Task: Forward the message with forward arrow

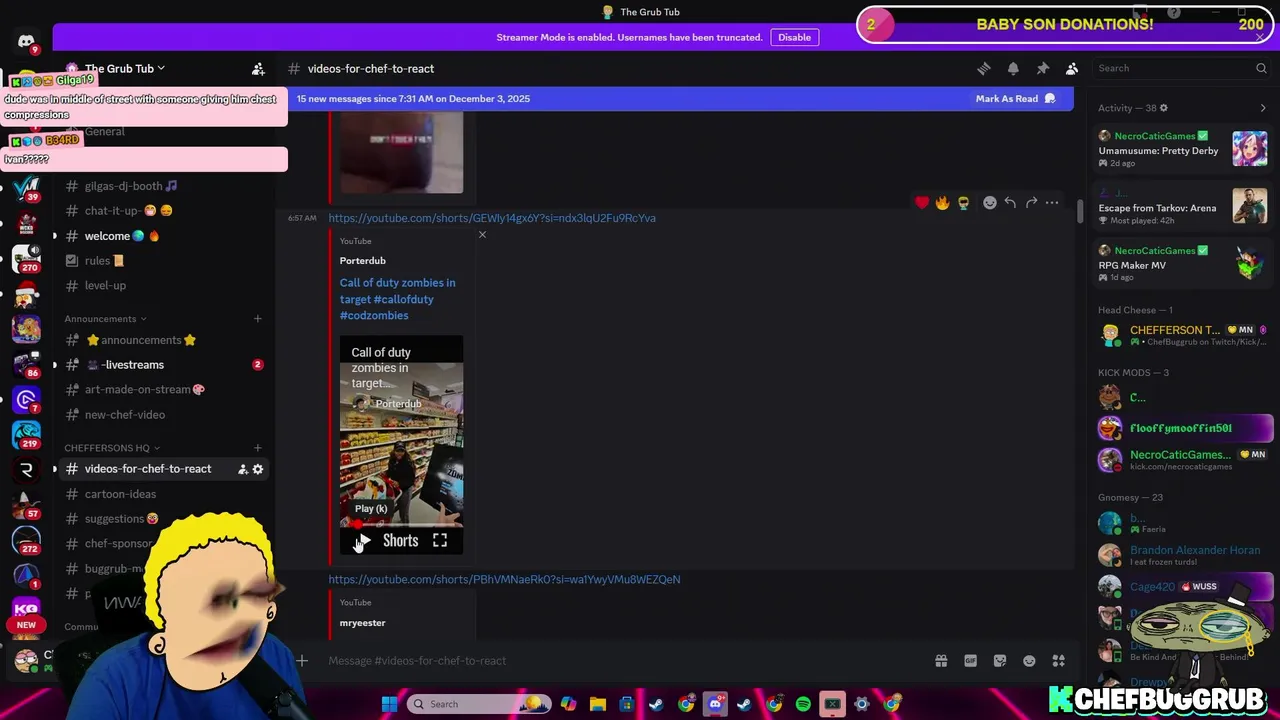Action: tap(1031, 203)
